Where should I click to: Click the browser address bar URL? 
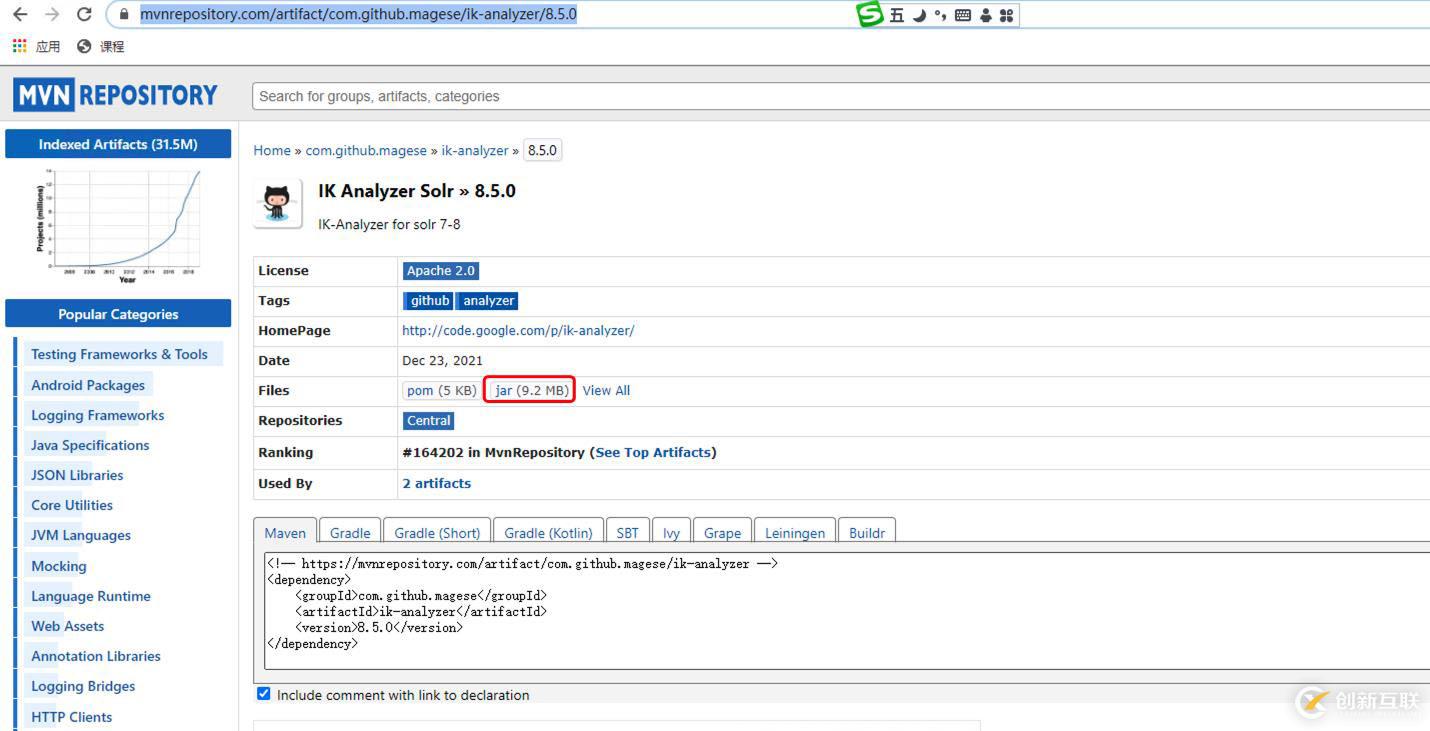[358, 14]
